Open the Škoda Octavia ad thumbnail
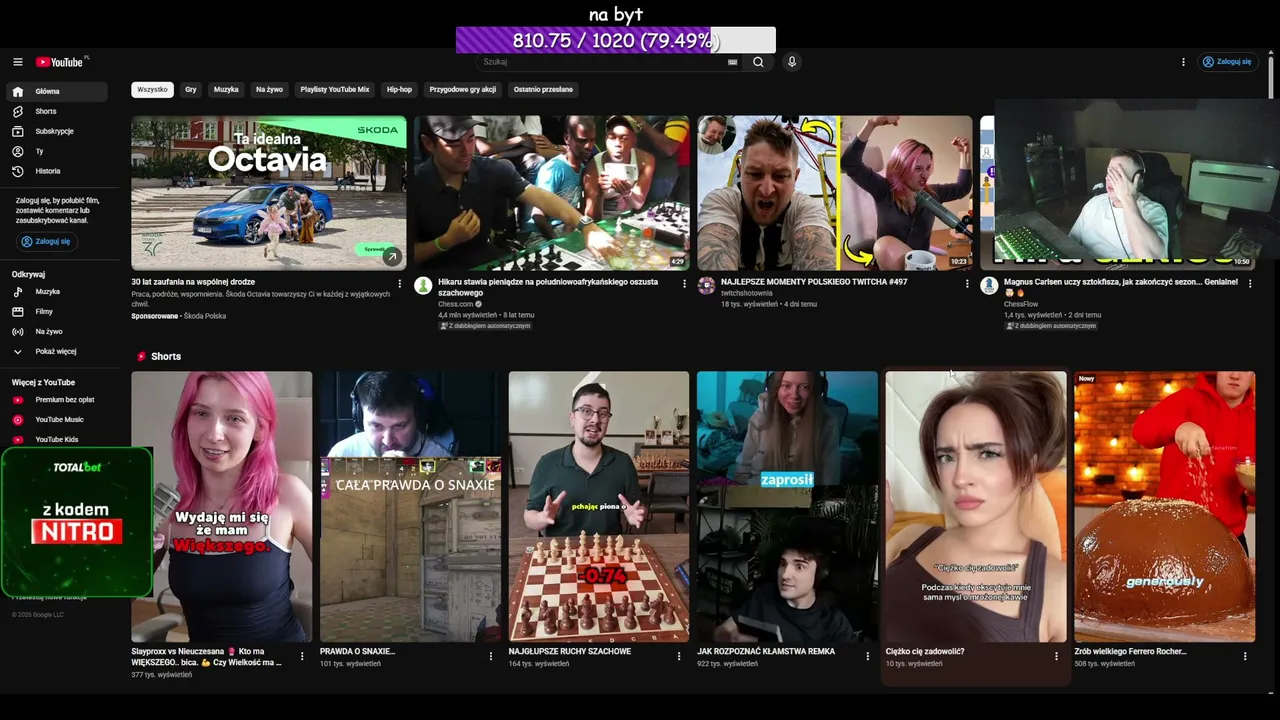 [x=269, y=193]
